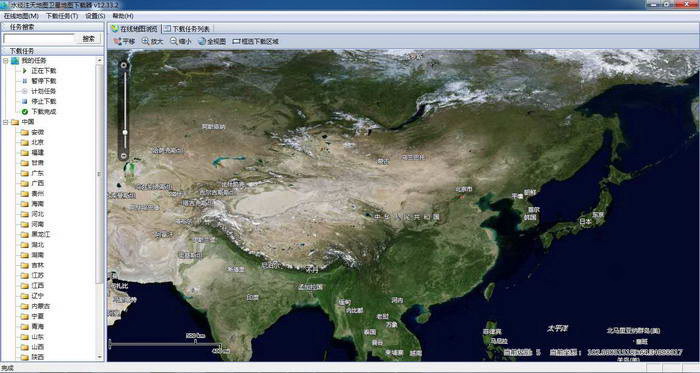Open the 帮助(H) menu
The height and width of the screenshot is (373, 700).
(123, 16)
